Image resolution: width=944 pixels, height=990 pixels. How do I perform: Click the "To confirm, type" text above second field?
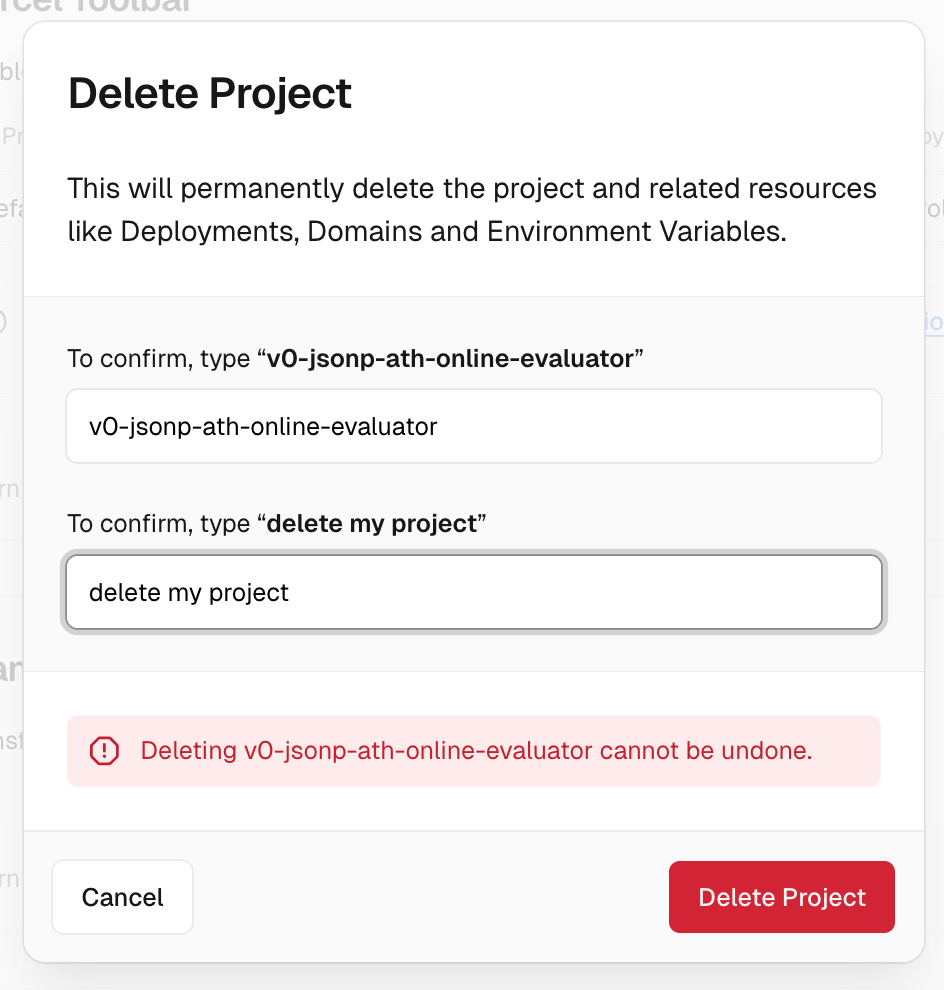[x=160, y=524]
